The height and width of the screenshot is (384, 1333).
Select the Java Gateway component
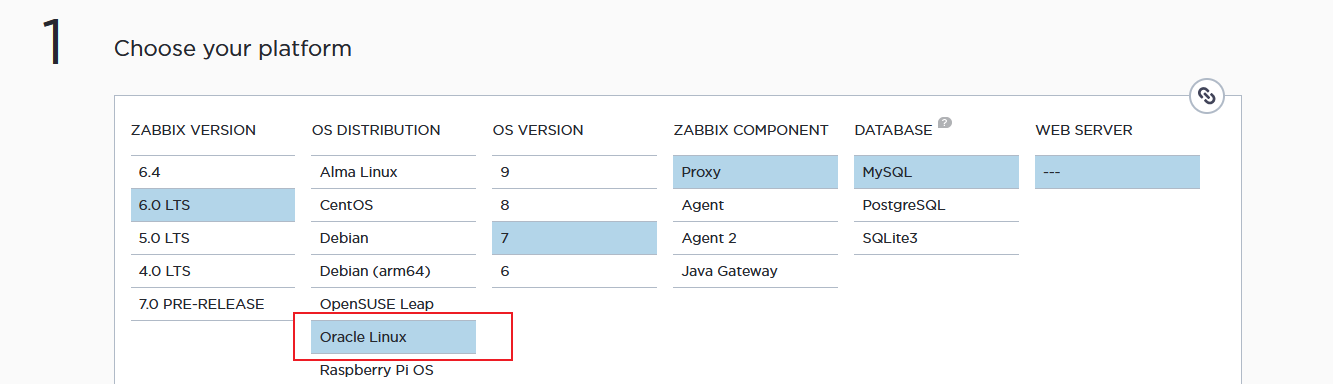pyautogui.click(x=756, y=271)
